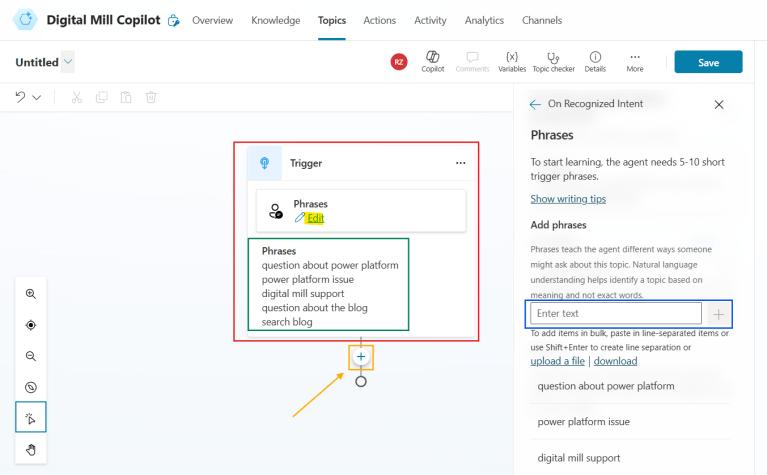Click 'question about the blog' in Trigger node
The height and width of the screenshot is (475, 767).
coord(314,308)
